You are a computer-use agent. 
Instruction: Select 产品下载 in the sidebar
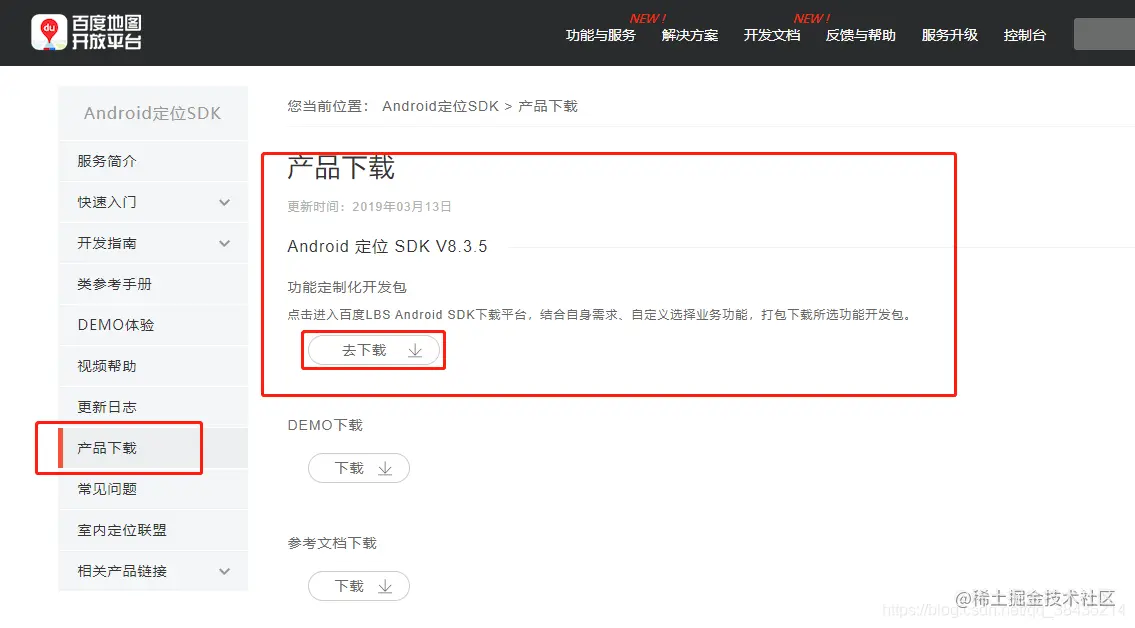click(153, 449)
